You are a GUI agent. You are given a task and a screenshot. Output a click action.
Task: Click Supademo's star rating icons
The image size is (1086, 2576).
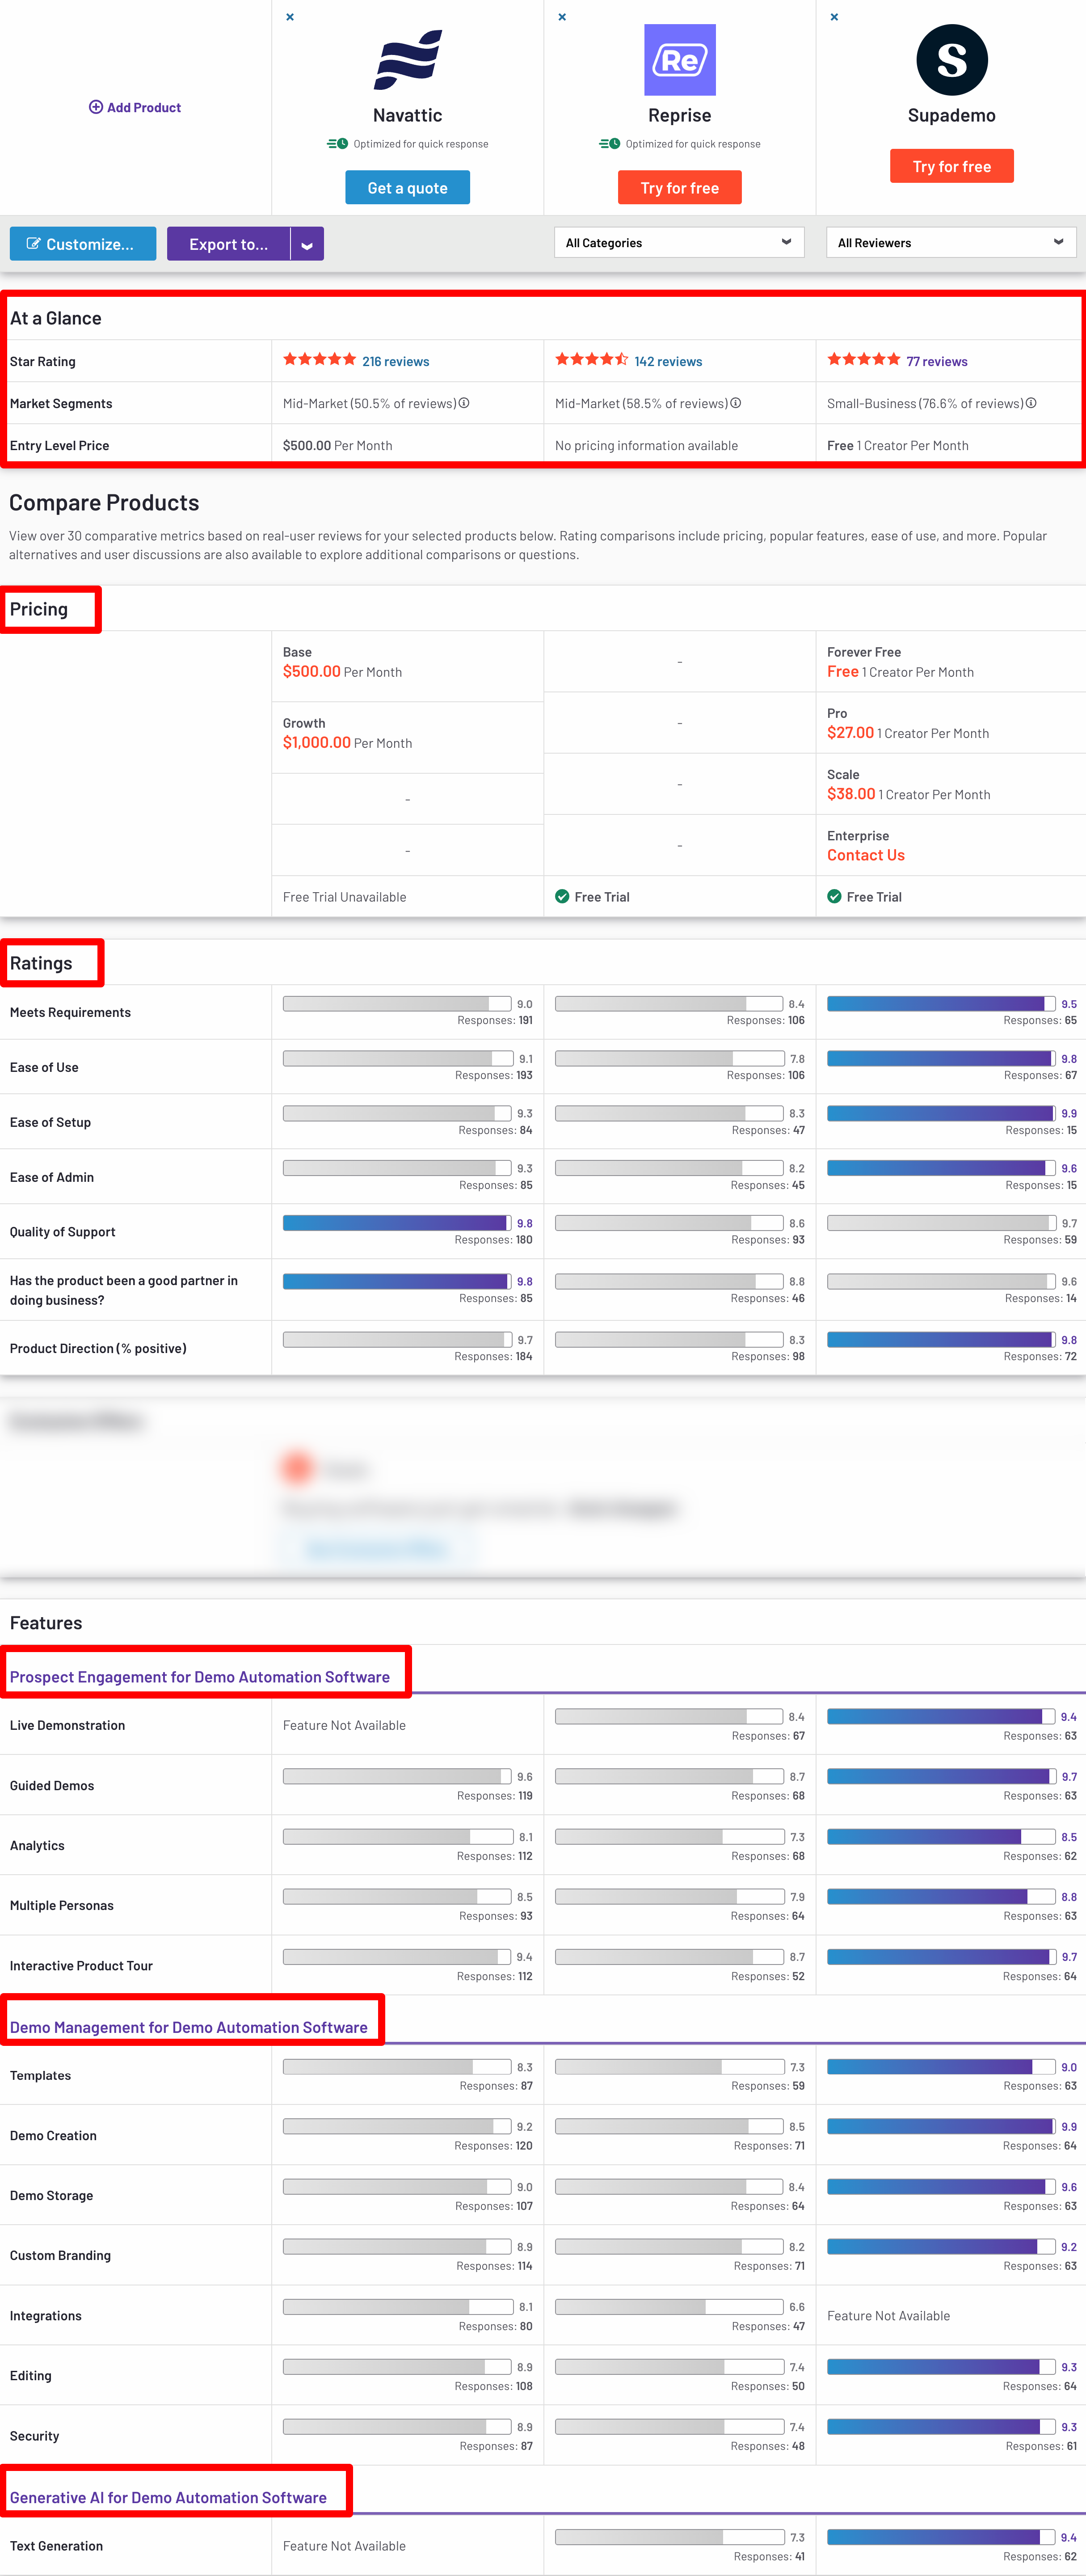point(863,359)
